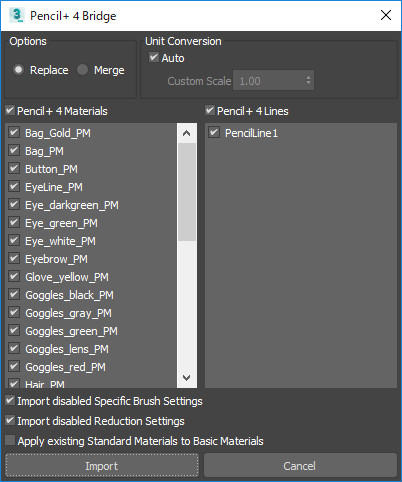The image size is (402, 482).
Task: Select the Bag_Gold_PM material name
Action: point(58,133)
